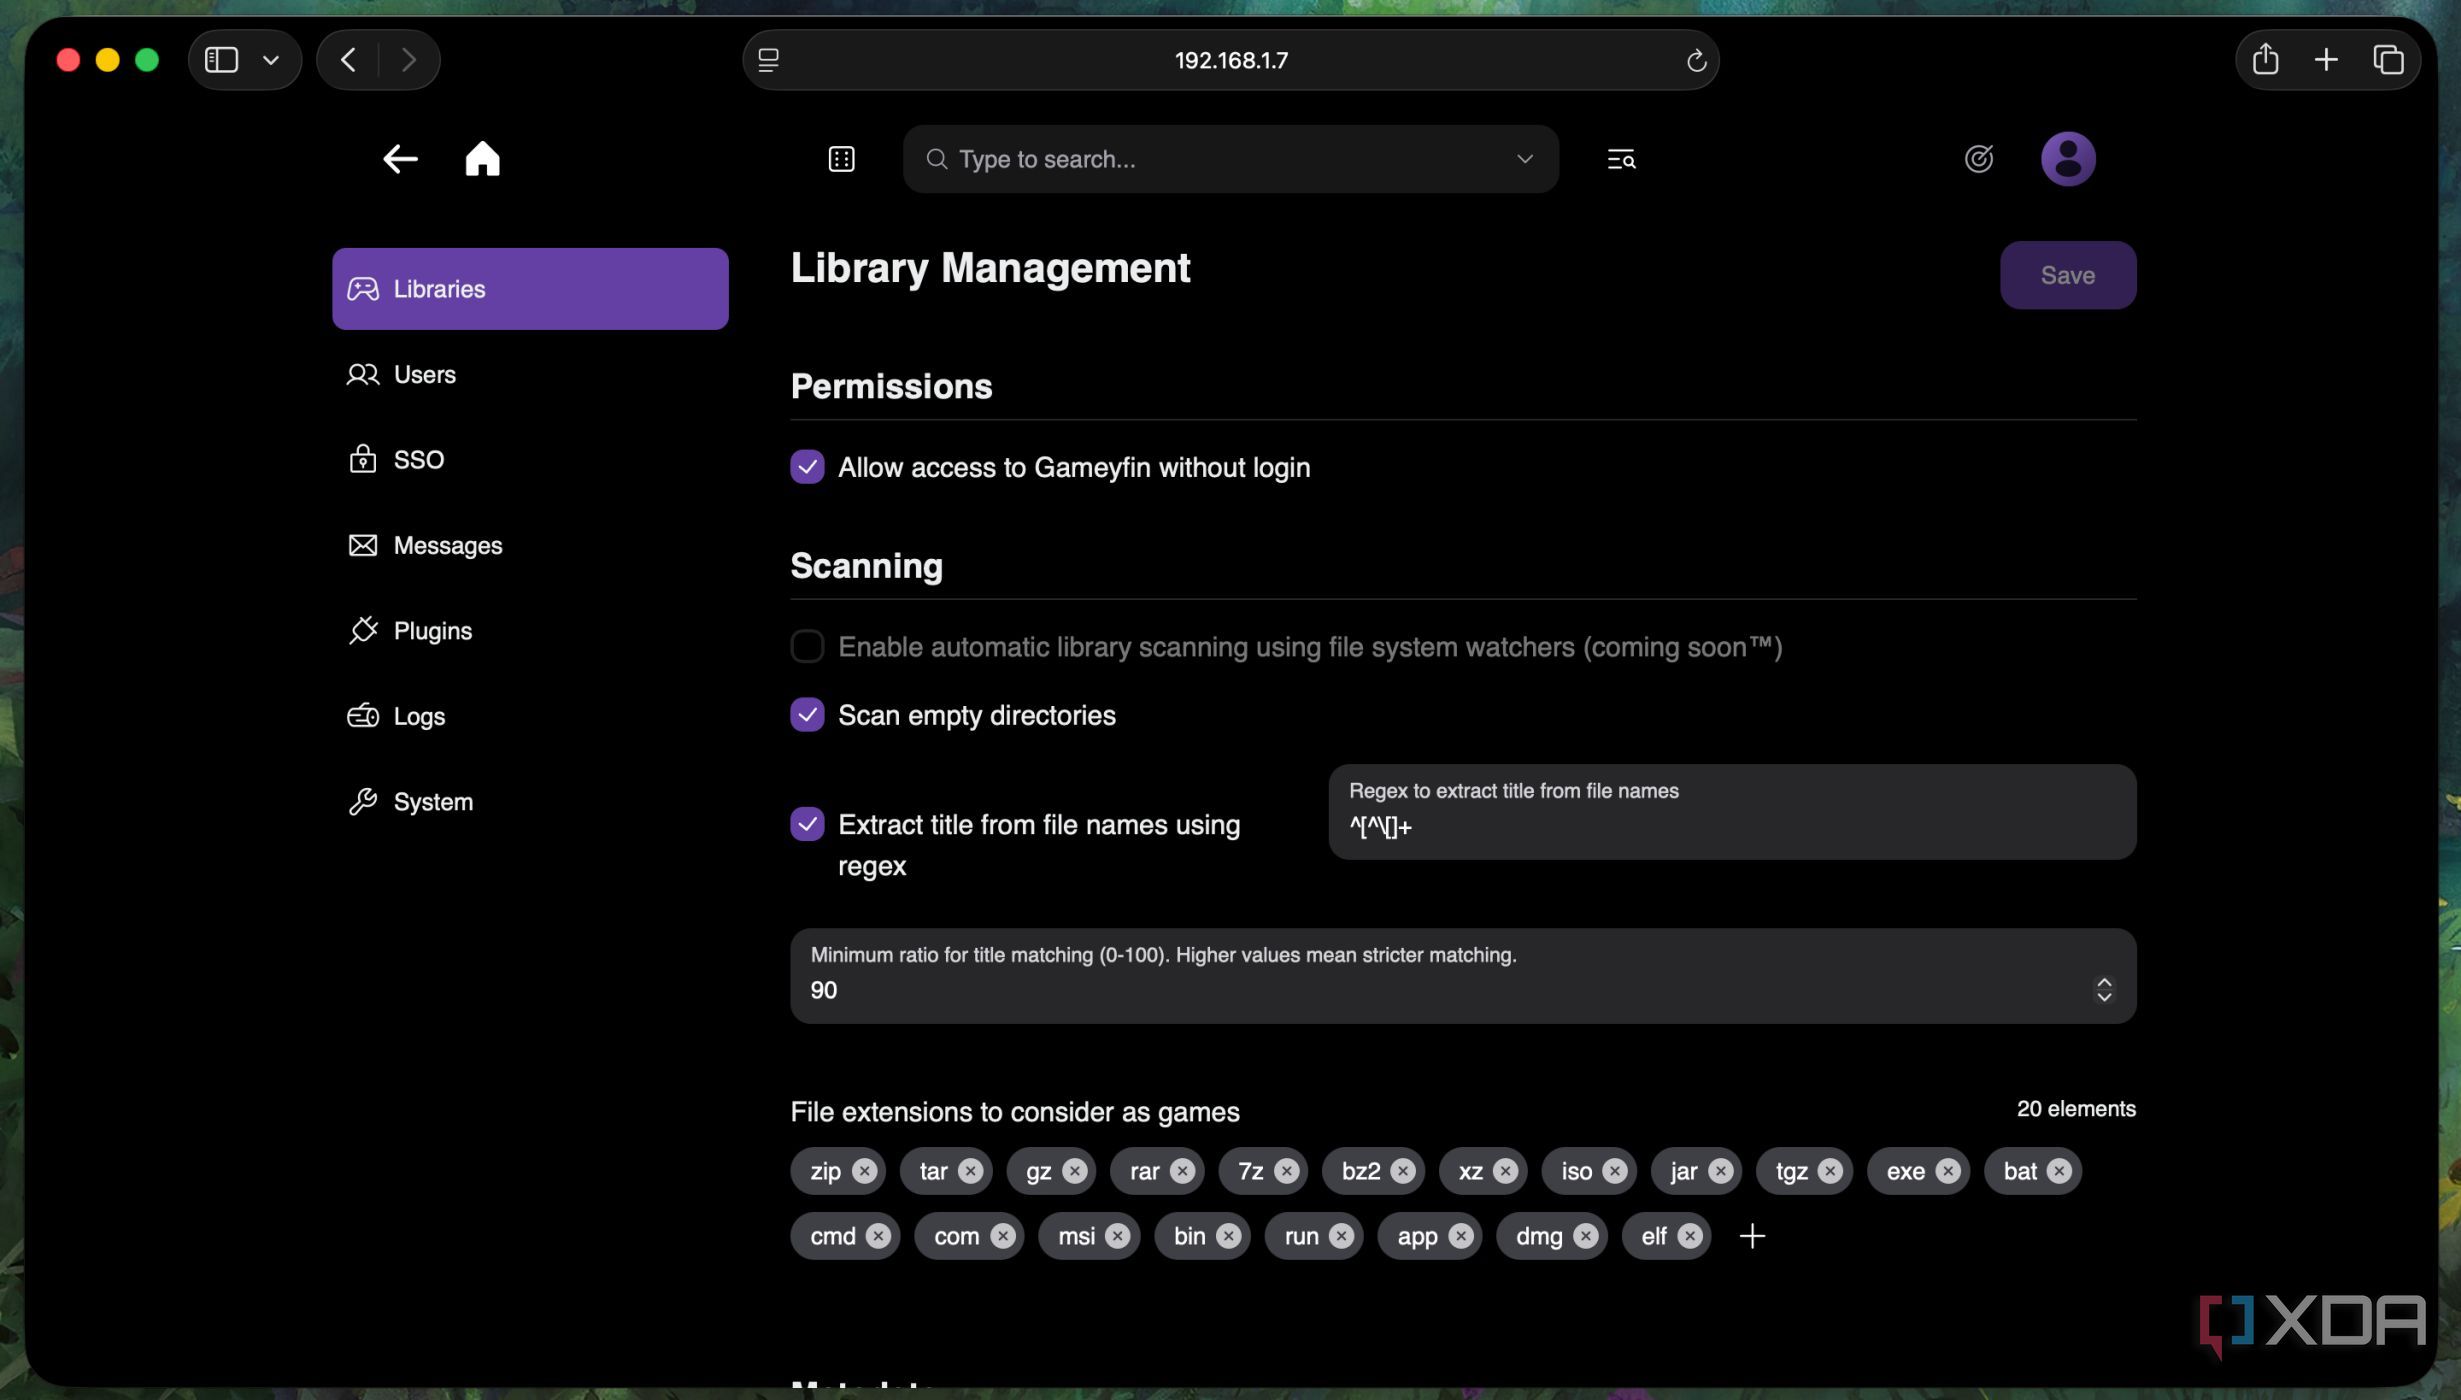This screenshot has height=1400, width=2461.
Task: Open the advanced search filter icon
Action: 1621,159
